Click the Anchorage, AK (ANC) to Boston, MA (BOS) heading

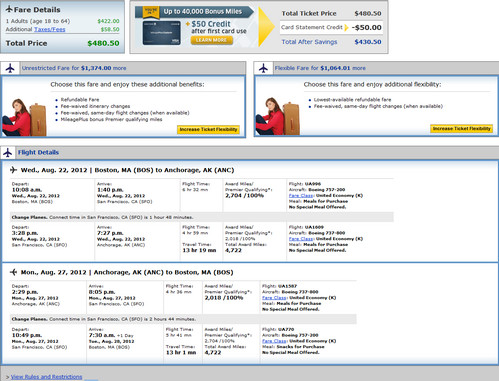[x=163, y=272]
